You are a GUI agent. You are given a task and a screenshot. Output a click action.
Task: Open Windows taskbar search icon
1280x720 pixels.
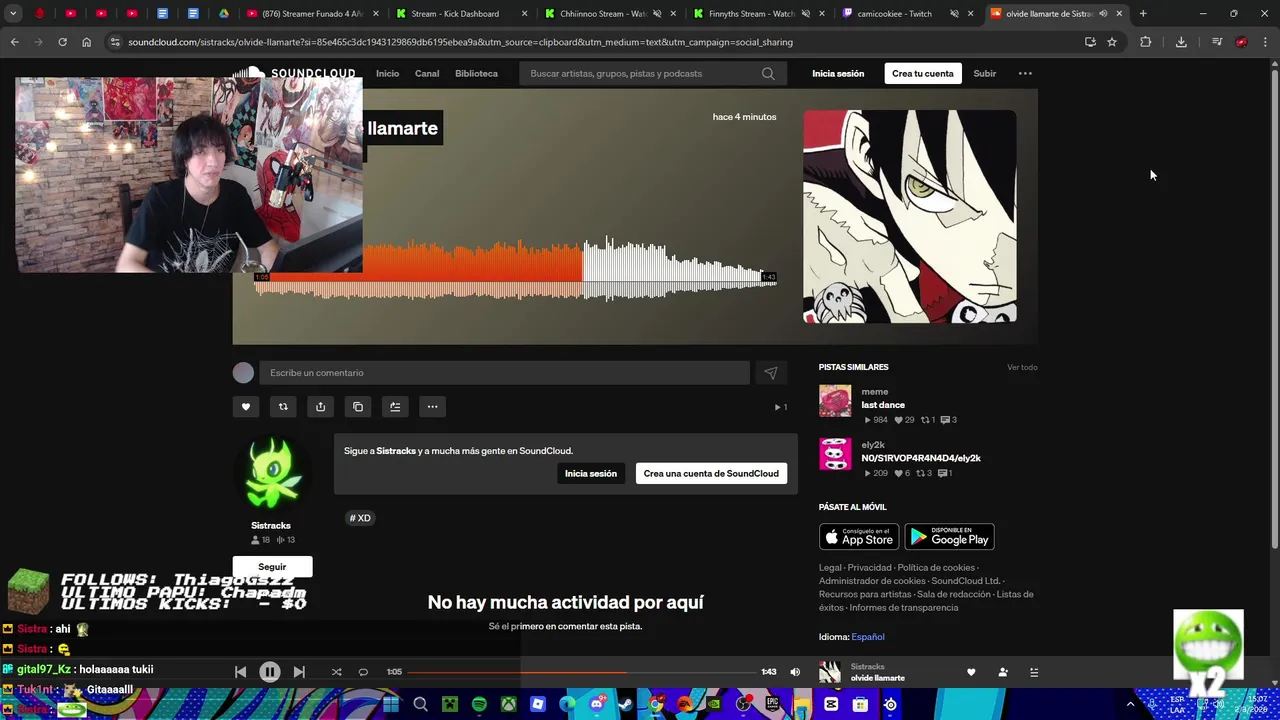pyautogui.click(x=421, y=705)
